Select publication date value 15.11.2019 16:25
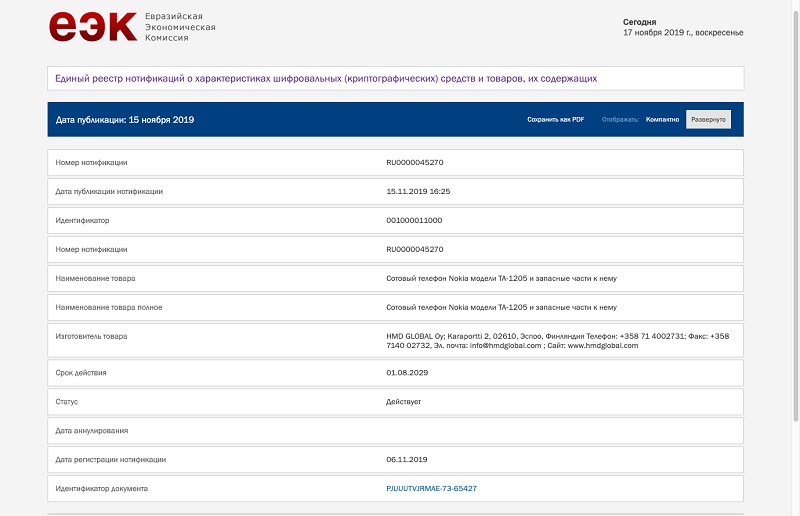This screenshot has width=800, height=516. [418, 191]
